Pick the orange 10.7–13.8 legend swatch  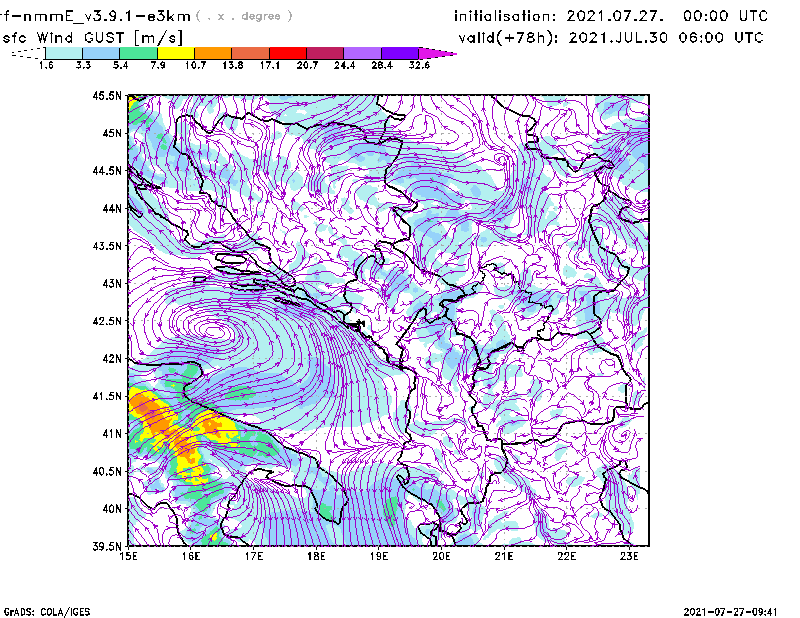tap(213, 53)
